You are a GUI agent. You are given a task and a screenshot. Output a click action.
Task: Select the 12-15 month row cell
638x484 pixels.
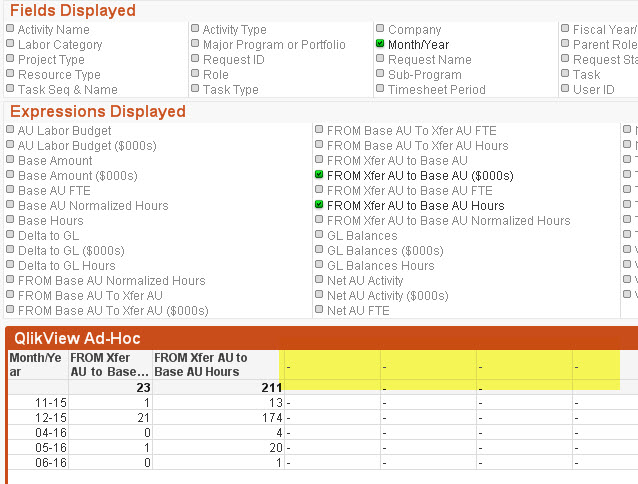[x=38, y=418]
